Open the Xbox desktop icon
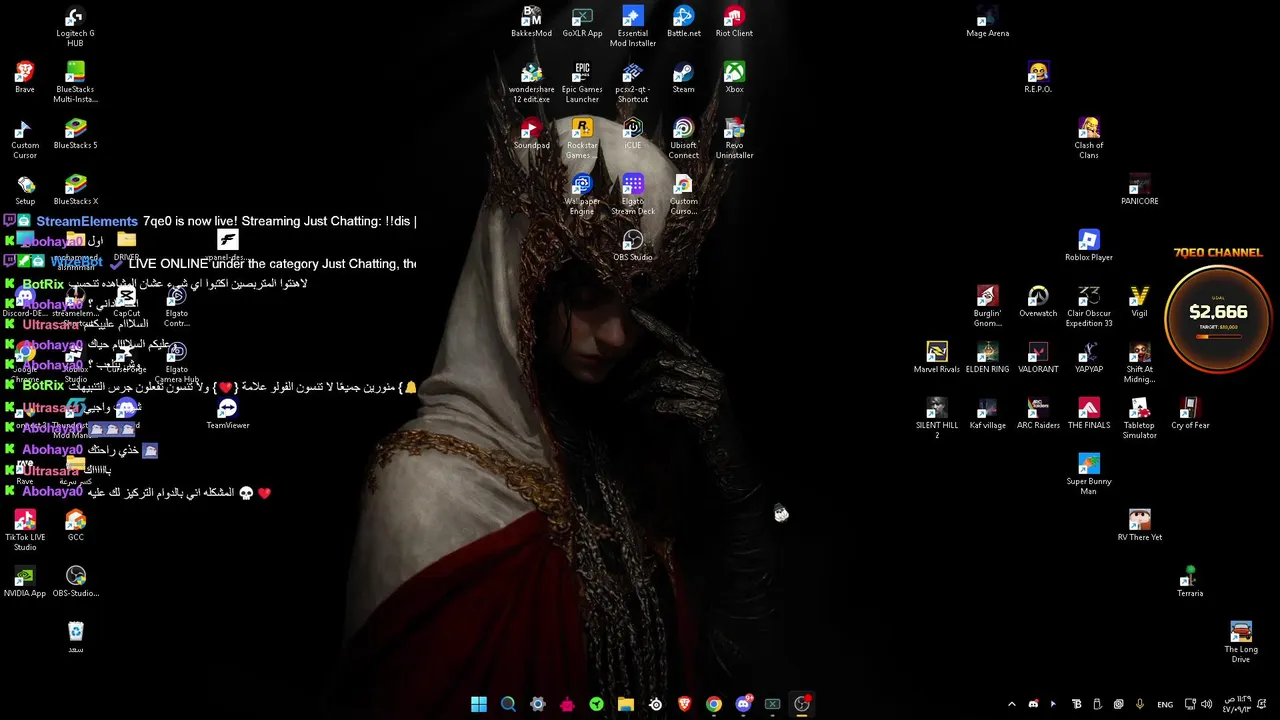 pos(734,78)
